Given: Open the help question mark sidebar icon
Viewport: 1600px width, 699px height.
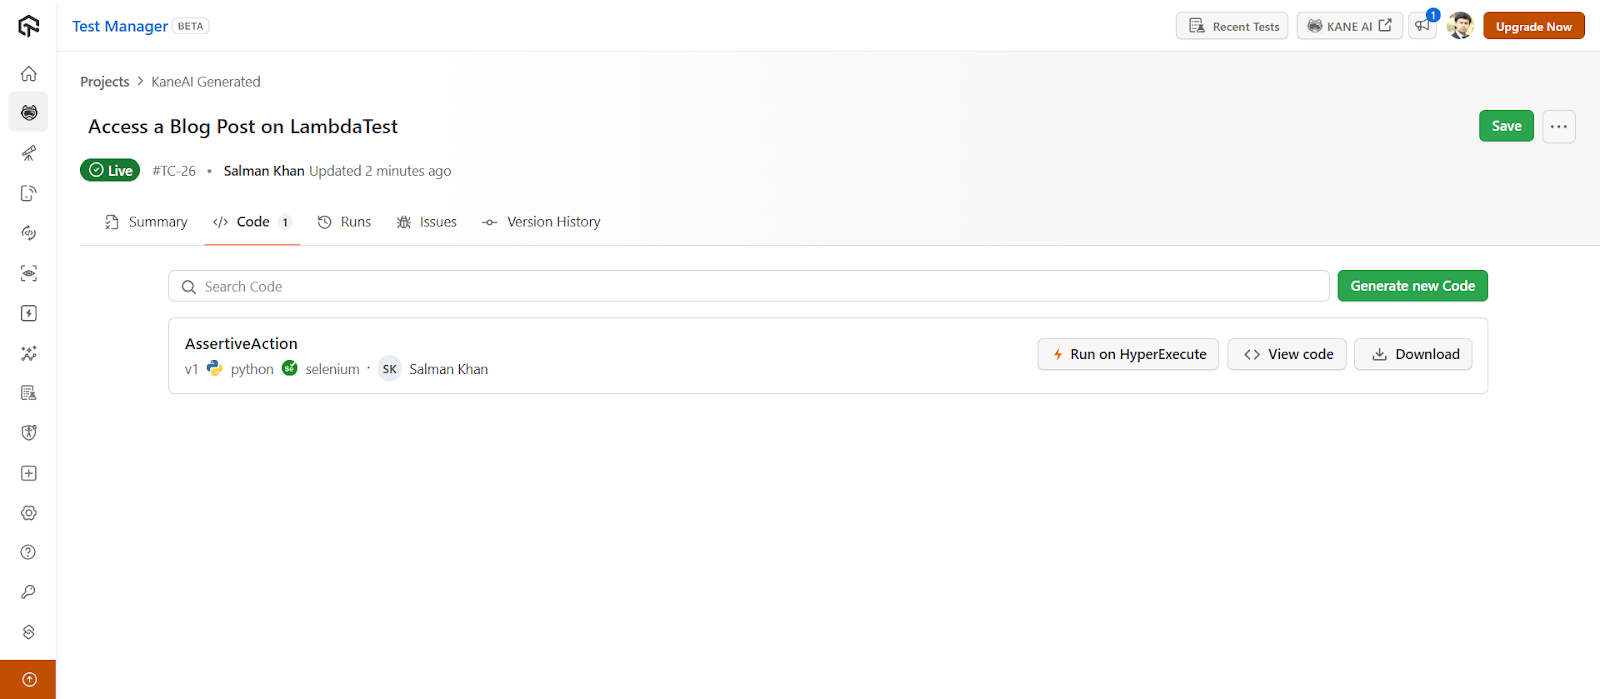Looking at the screenshot, I should click(x=29, y=552).
